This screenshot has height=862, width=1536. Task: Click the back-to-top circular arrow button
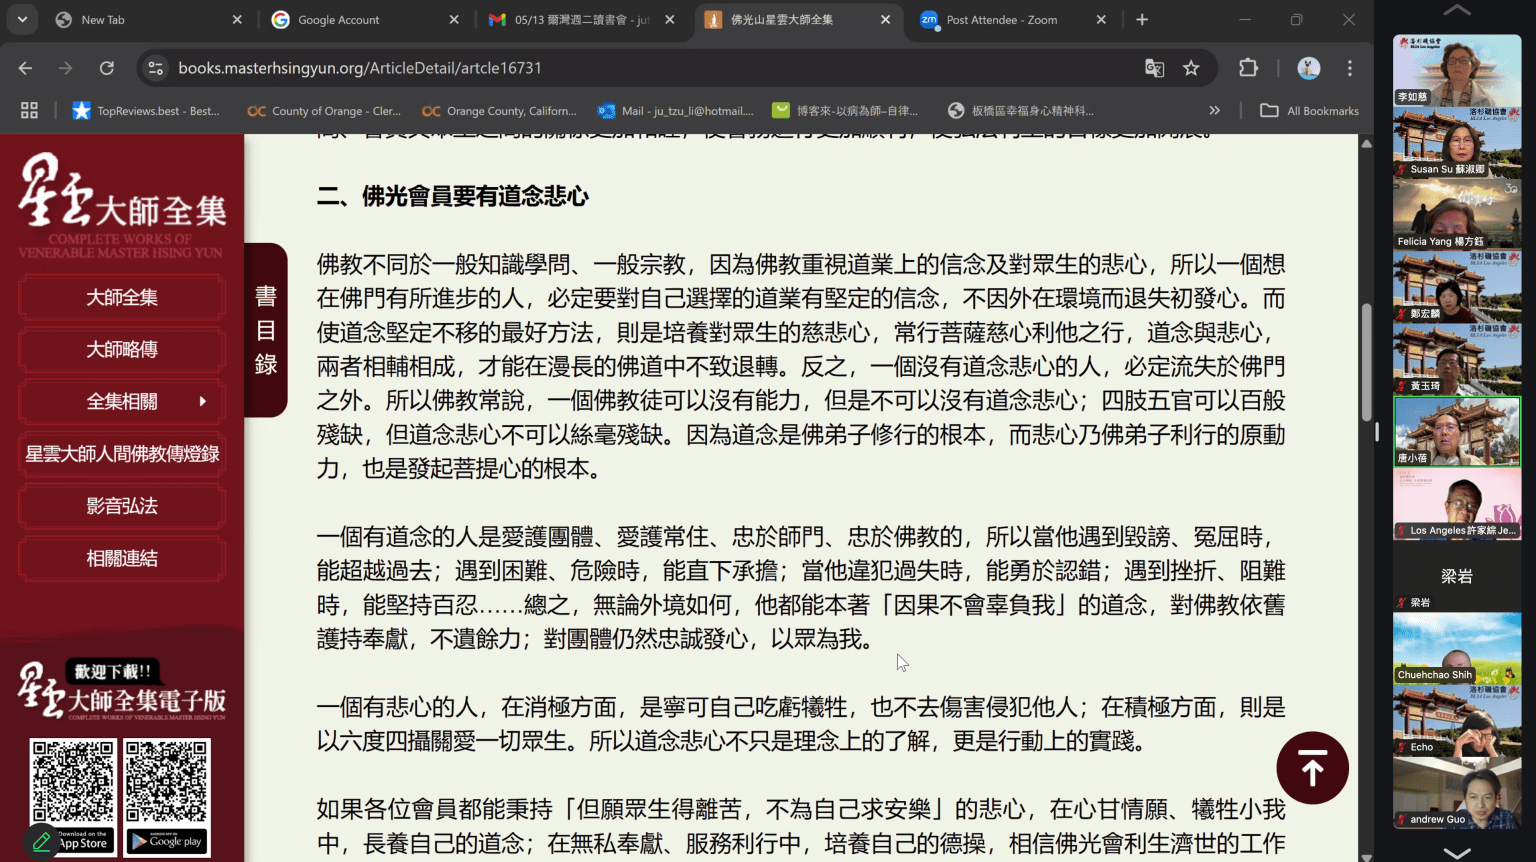click(1312, 767)
